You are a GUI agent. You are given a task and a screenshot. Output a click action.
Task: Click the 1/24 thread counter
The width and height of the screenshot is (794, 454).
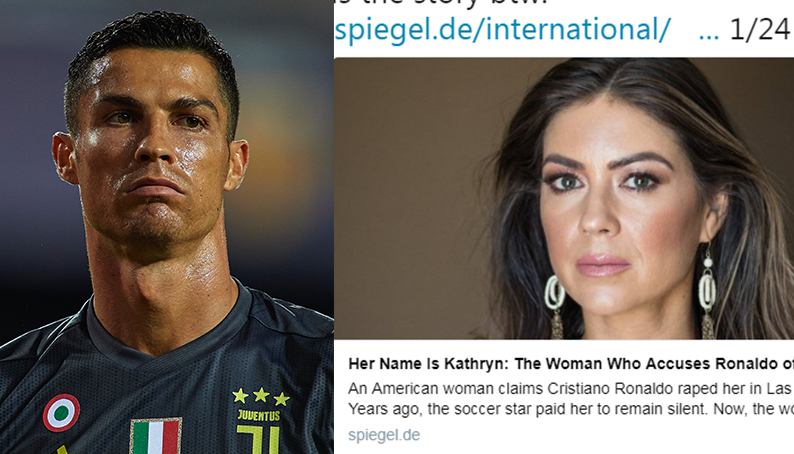click(760, 29)
